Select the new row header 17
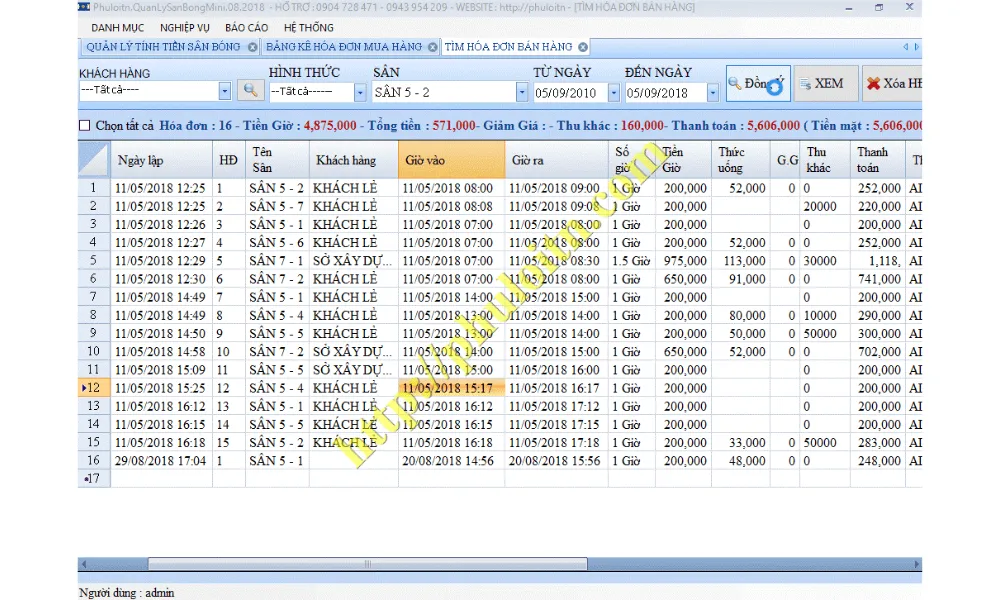Viewport: 1000px width, 600px height. click(94, 479)
